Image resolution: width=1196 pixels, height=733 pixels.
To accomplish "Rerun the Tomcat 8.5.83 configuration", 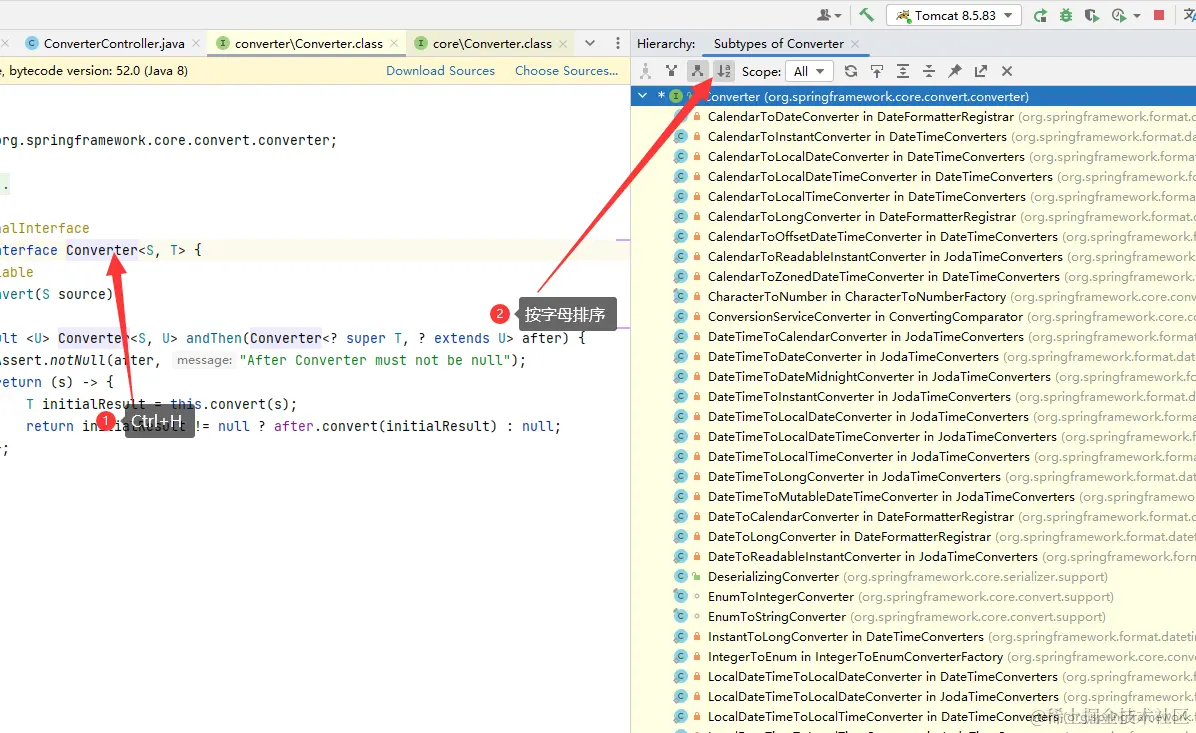I will 1040,15.
